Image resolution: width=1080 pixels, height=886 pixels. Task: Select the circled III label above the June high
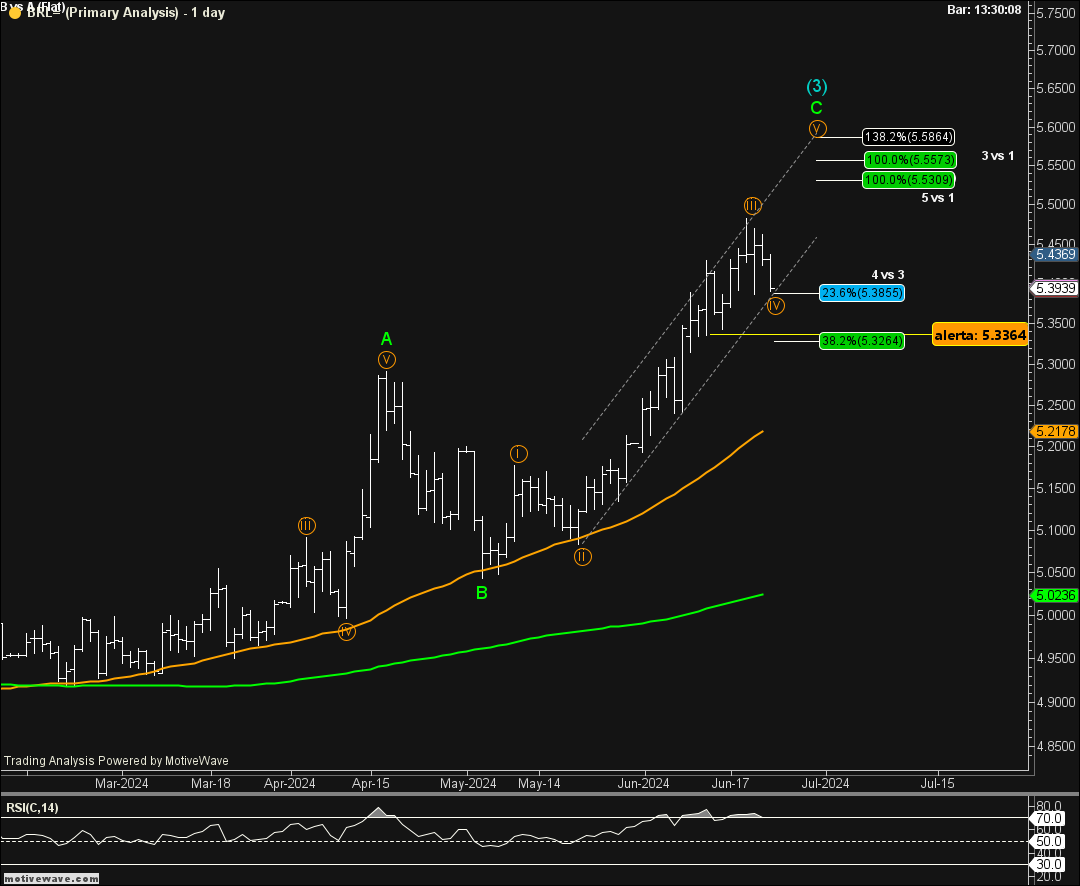click(752, 205)
